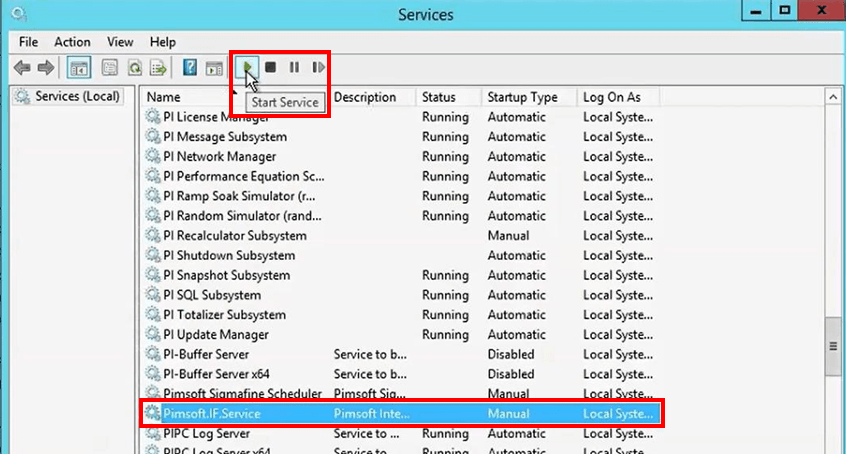Open the Help toolbar icon
846x454 pixels.
190,68
